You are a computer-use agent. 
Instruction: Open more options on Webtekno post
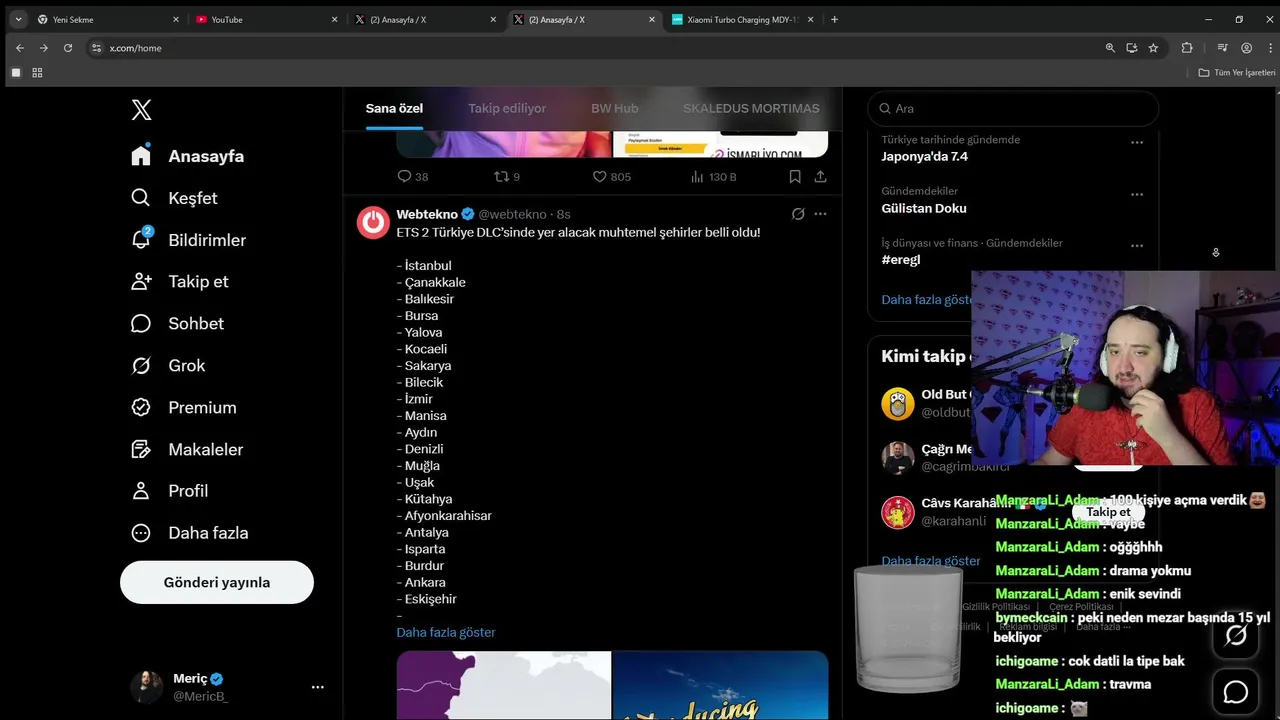point(821,214)
